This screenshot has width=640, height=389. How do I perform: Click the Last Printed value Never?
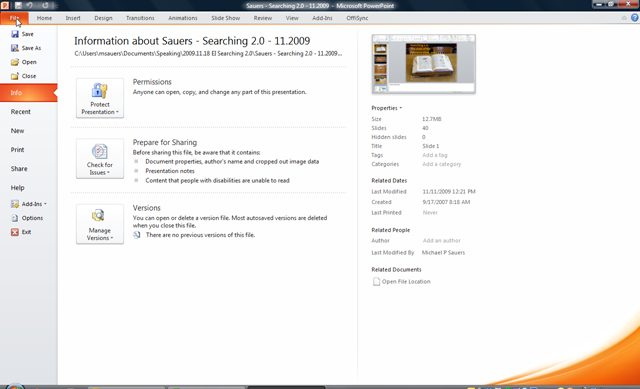coord(430,213)
